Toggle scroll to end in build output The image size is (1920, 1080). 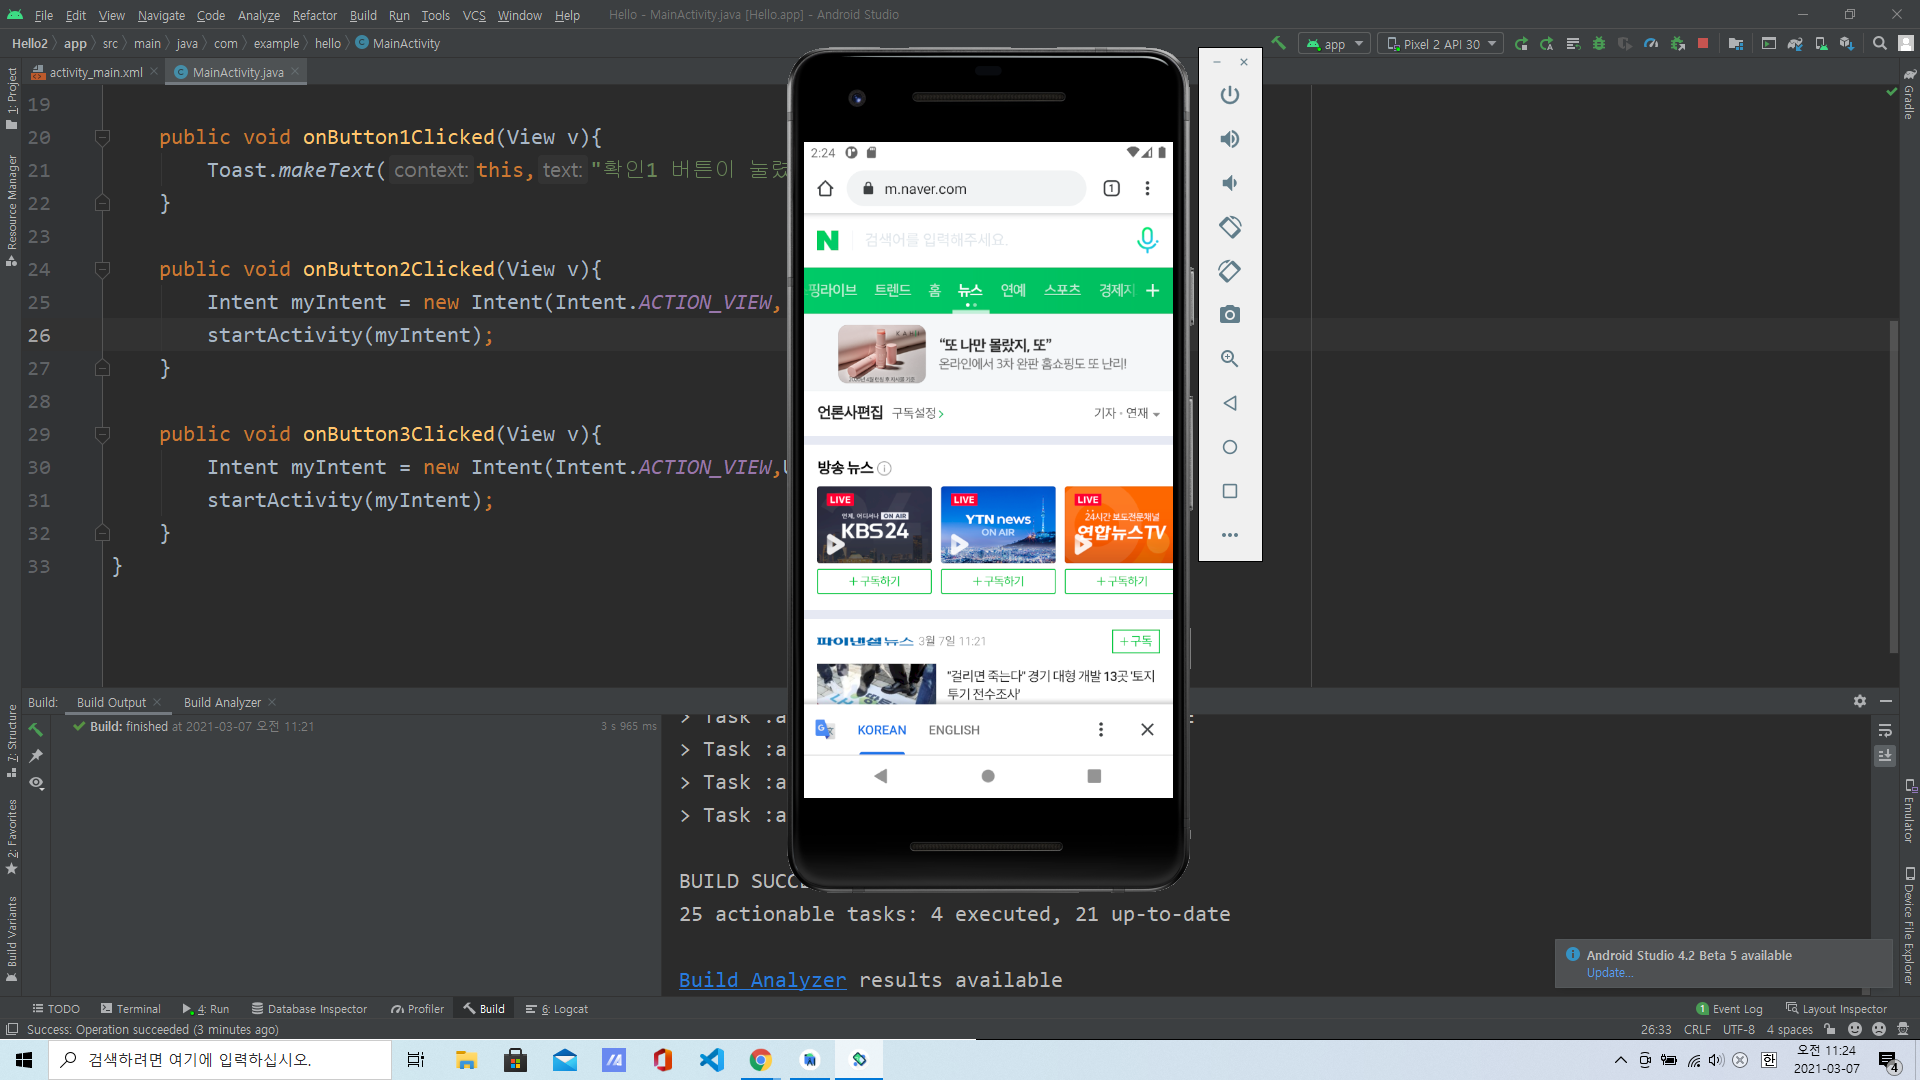pyautogui.click(x=1885, y=756)
